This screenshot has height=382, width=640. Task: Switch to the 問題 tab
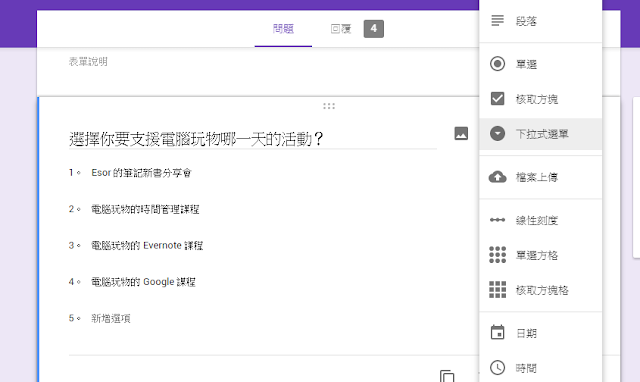pyautogui.click(x=283, y=29)
